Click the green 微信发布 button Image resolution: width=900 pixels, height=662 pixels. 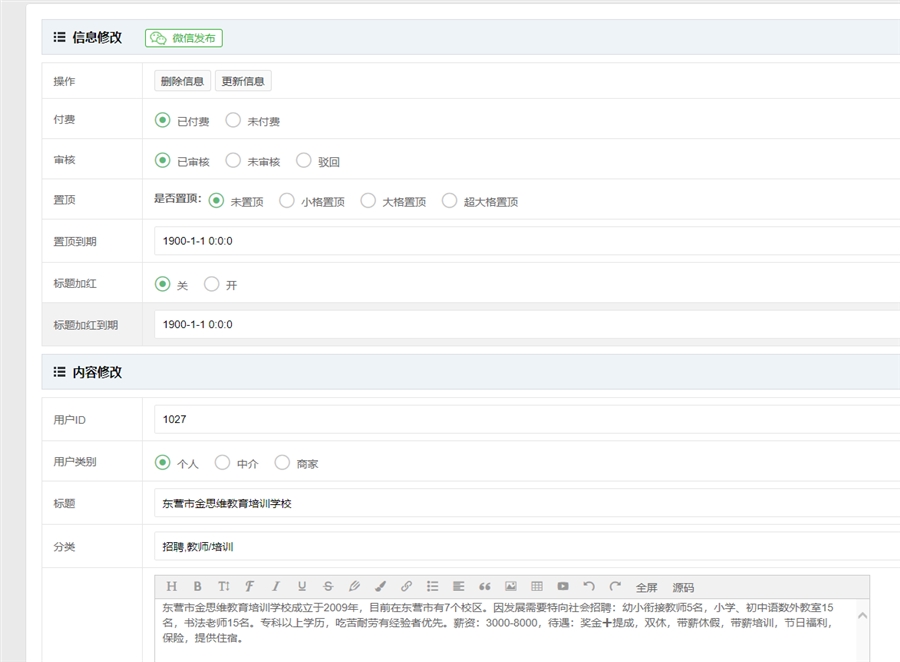pyautogui.click(x=184, y=38)
